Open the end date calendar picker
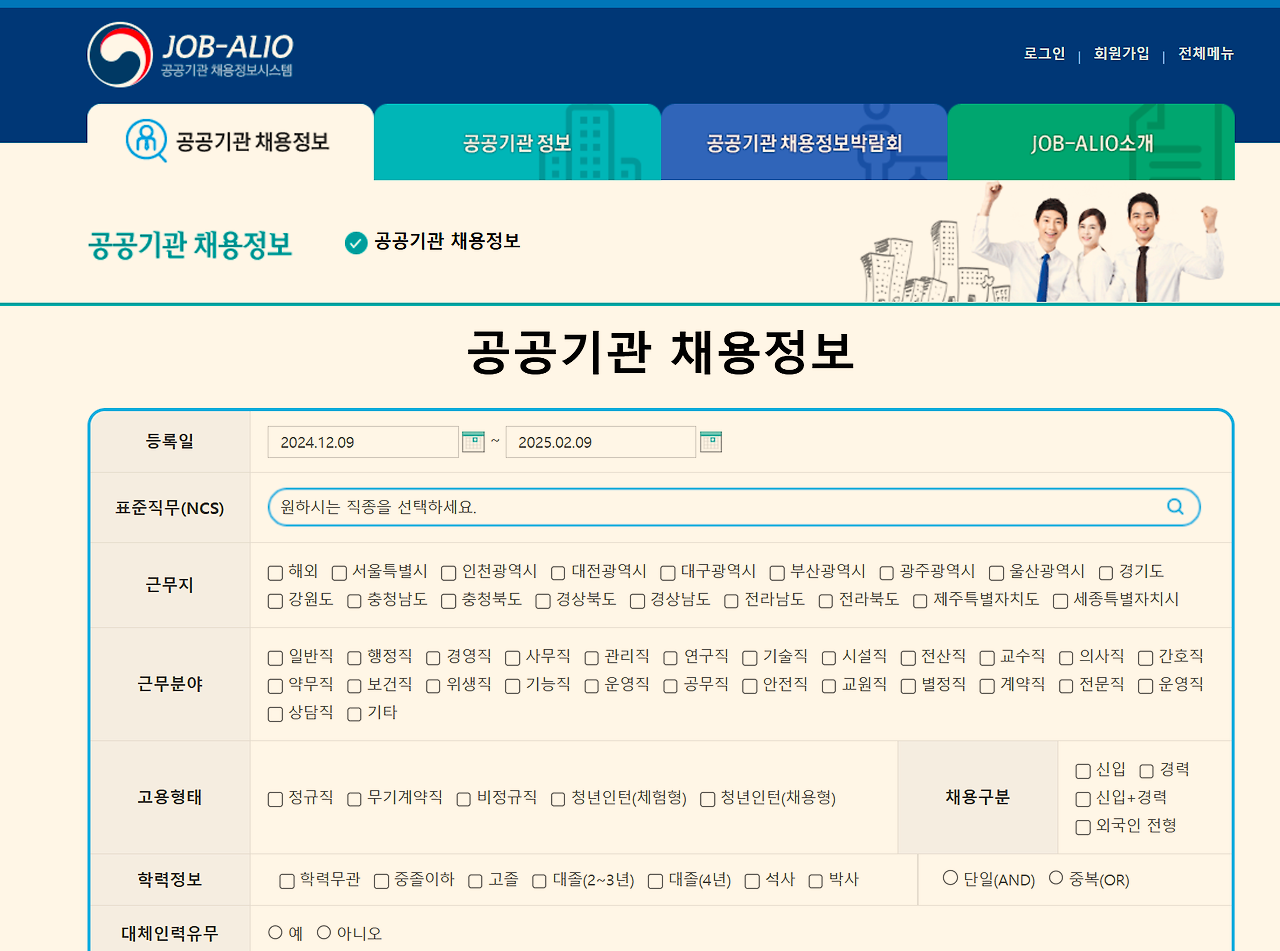 (711, 441)
